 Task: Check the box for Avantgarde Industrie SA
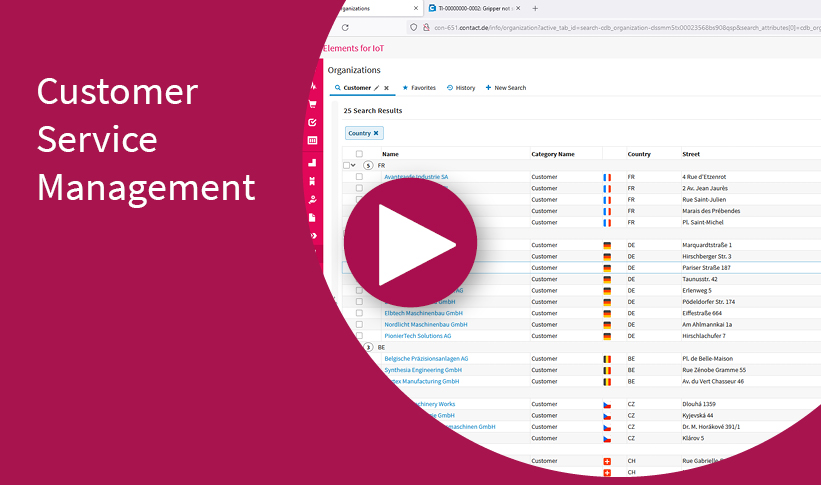click(359, 177)
